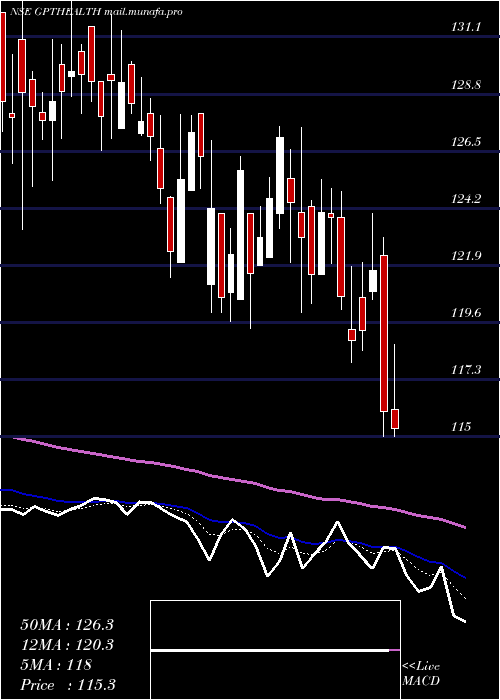Click the 121.9 price axis label
The width and height of the screenshot is (500, 700).
click(x=466, y=256)
